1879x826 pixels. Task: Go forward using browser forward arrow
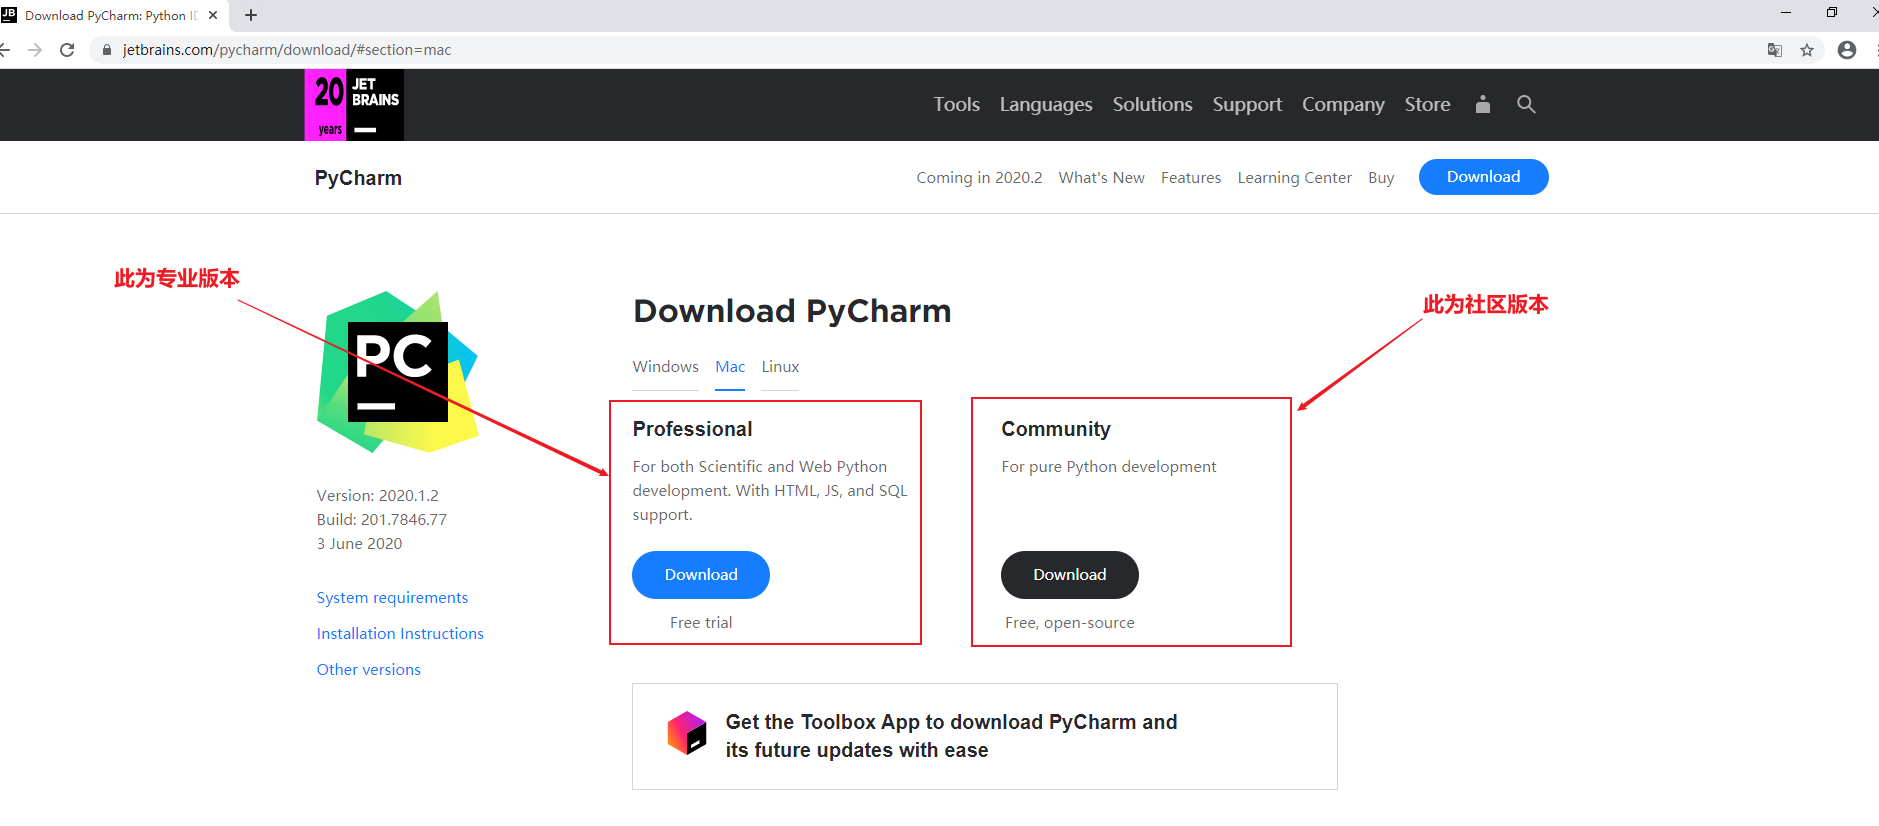pyautogui.click(x=35, y=50)
